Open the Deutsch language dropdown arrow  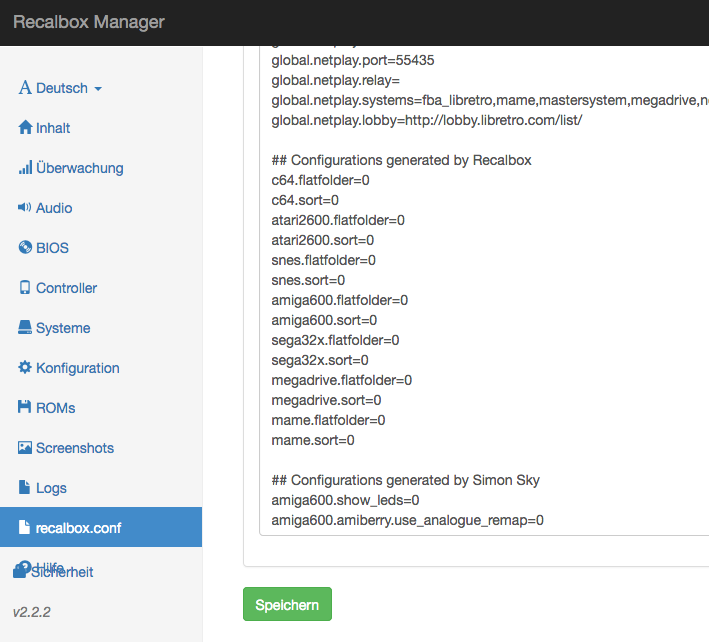pos(98,89)
